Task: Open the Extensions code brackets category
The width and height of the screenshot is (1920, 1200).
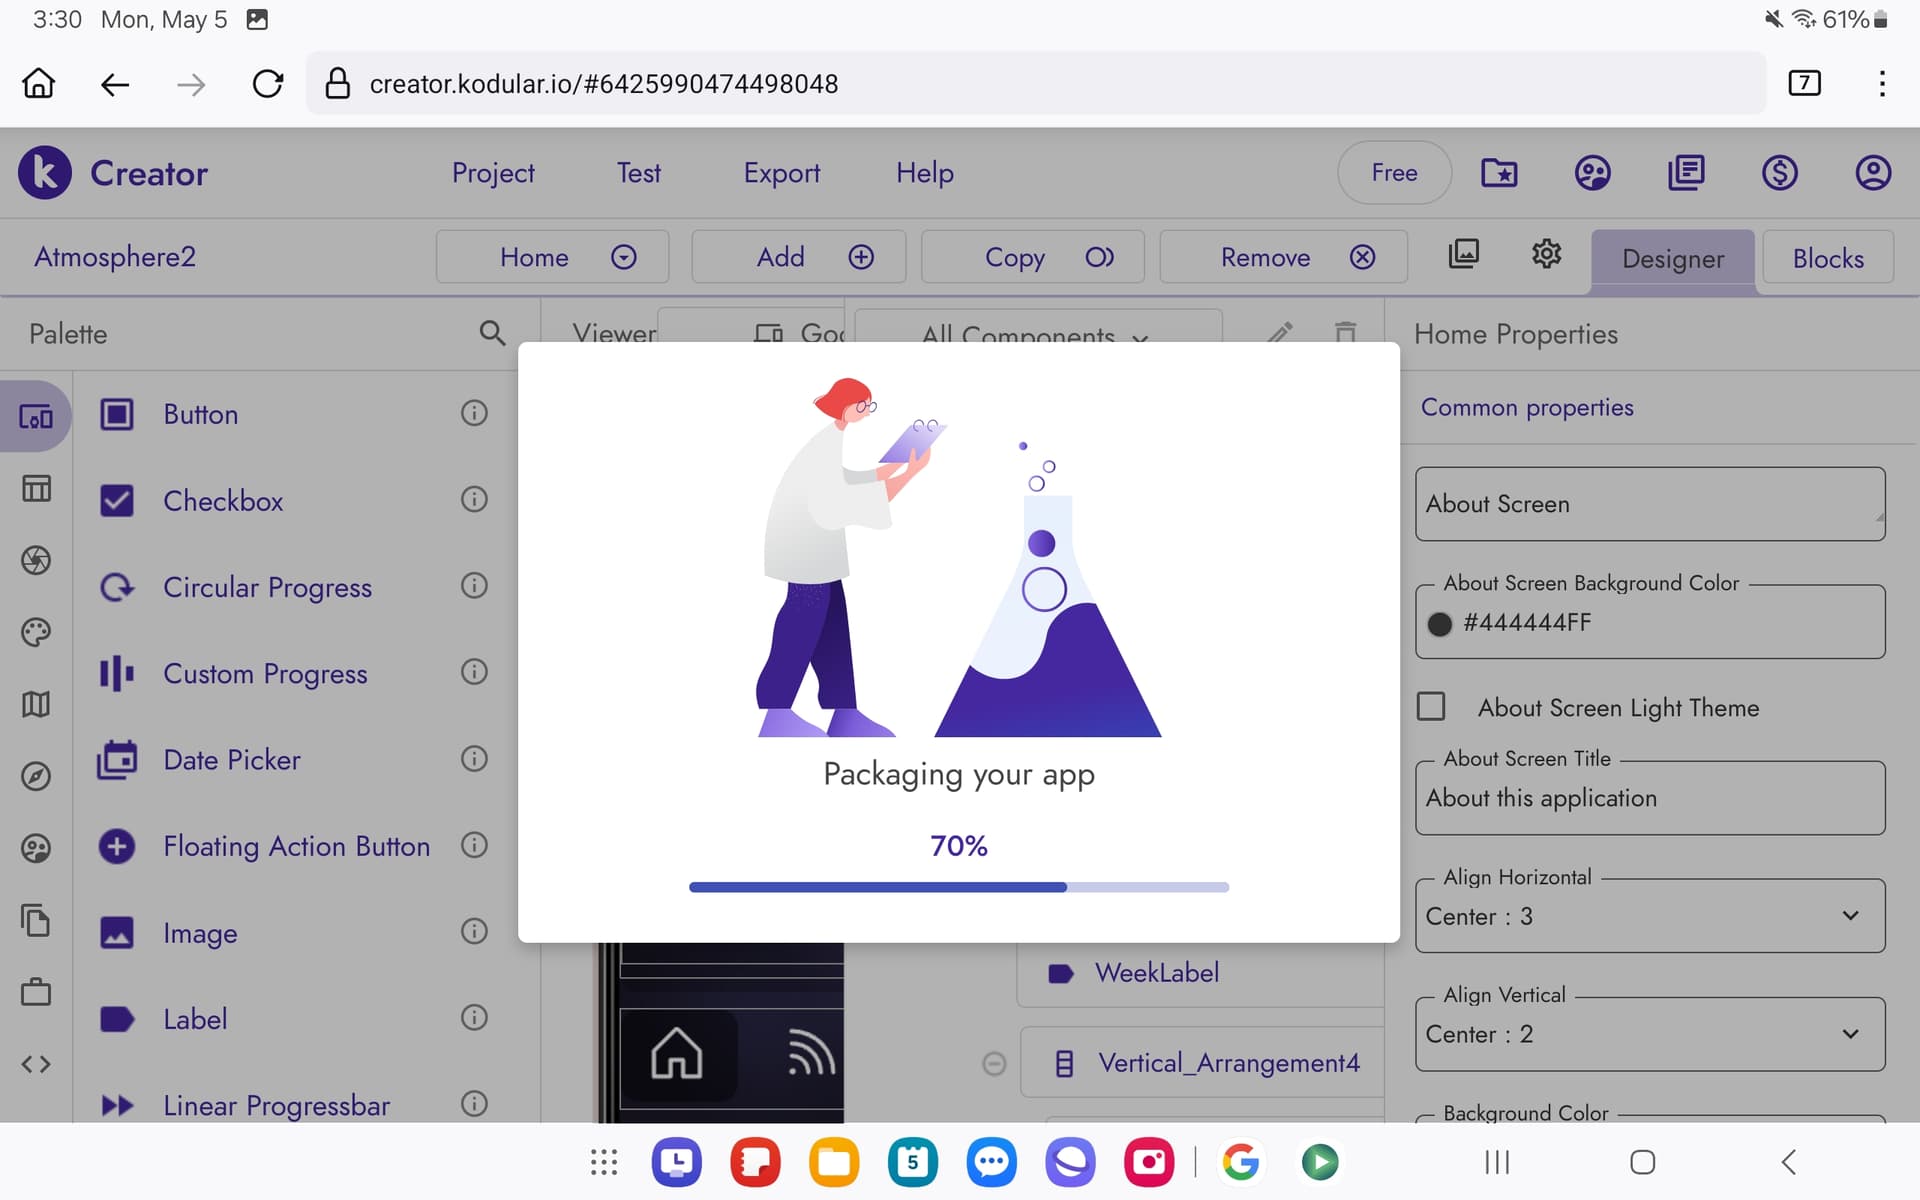Action: [36, 1064]
